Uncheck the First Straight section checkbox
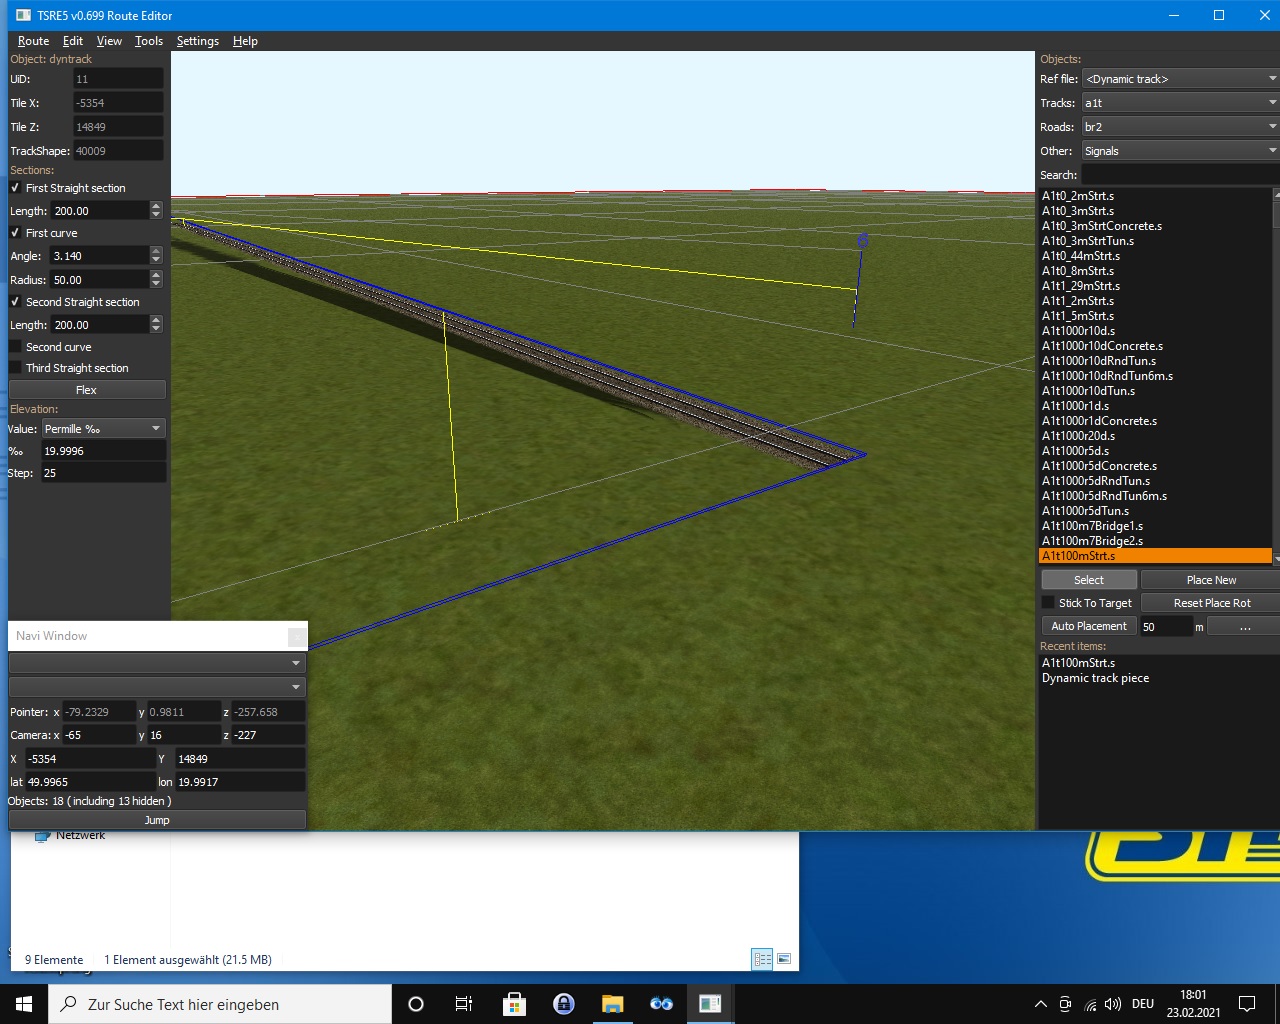 (15, 188)
